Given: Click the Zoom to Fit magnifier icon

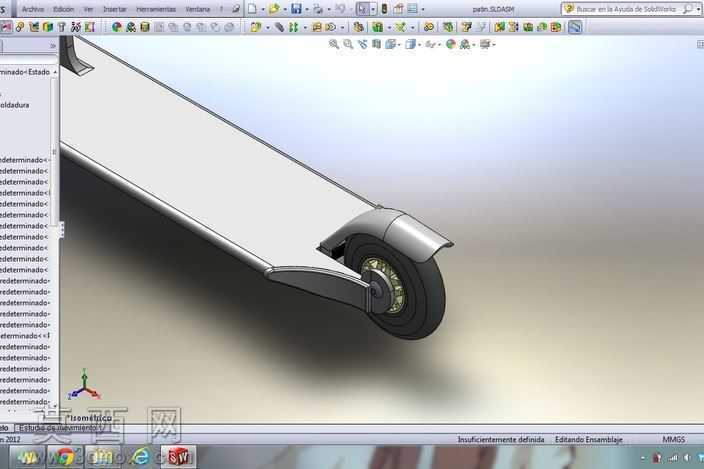Looking at the screenshot, I should [x=334, y=44].
